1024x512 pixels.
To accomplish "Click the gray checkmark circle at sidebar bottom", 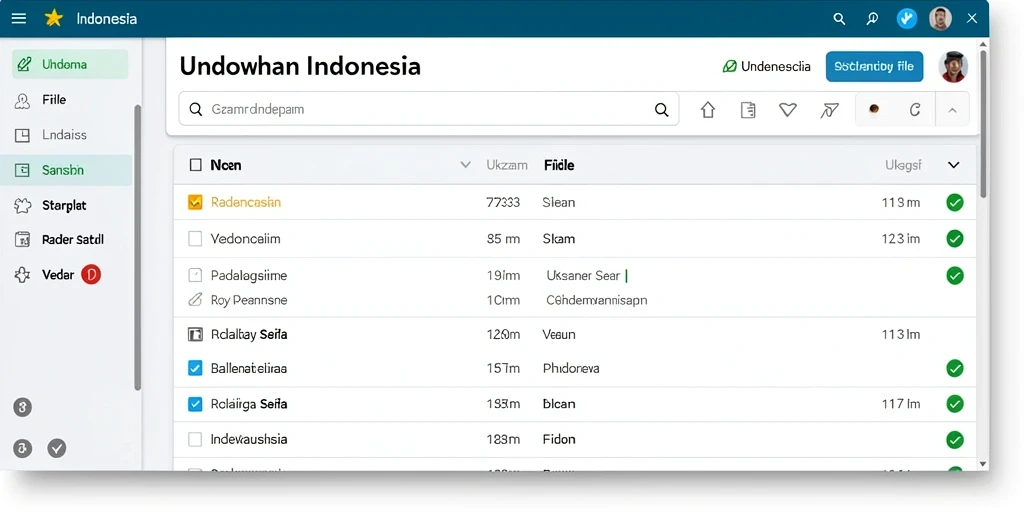I will tap(57, 448).
